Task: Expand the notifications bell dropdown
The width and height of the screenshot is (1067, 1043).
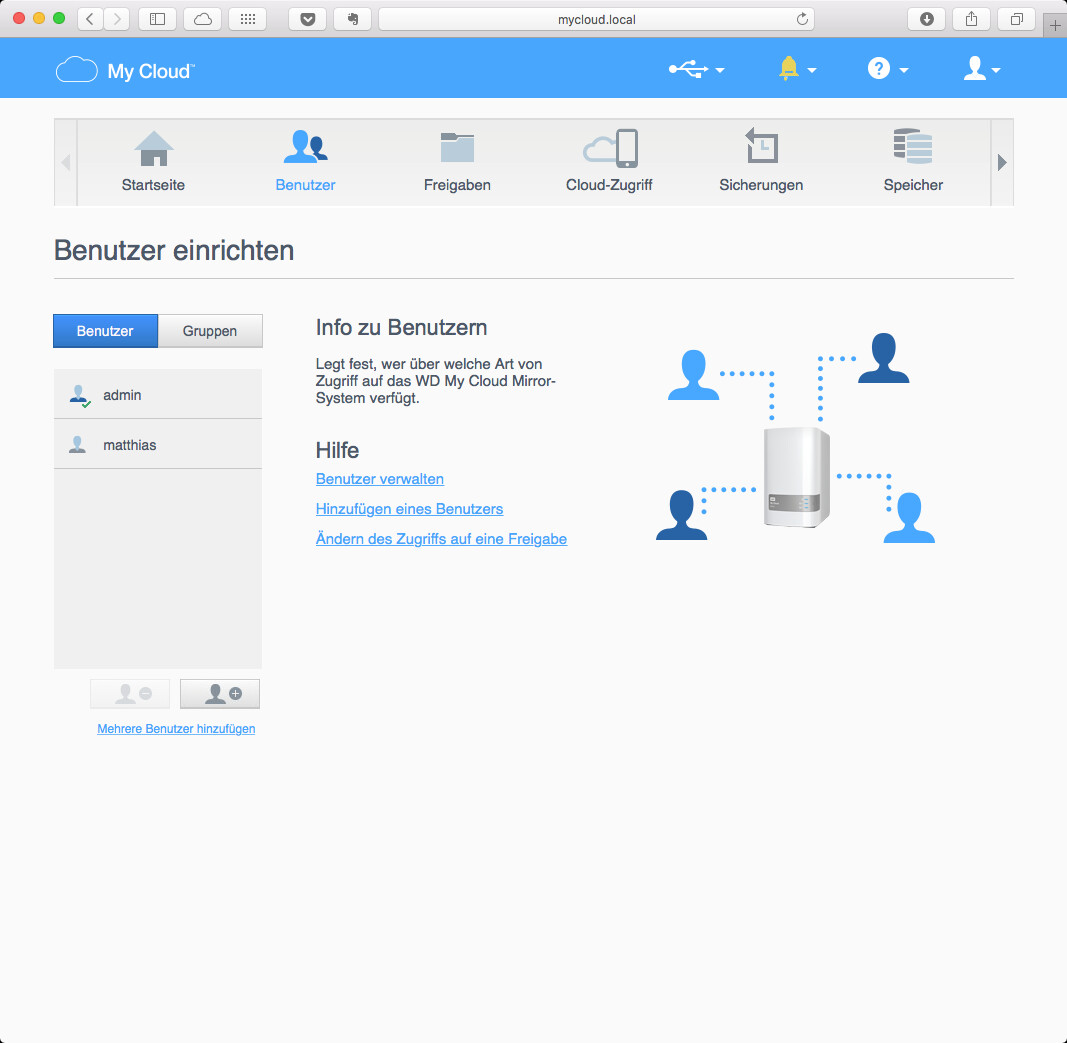Action: tap(797, 69)
